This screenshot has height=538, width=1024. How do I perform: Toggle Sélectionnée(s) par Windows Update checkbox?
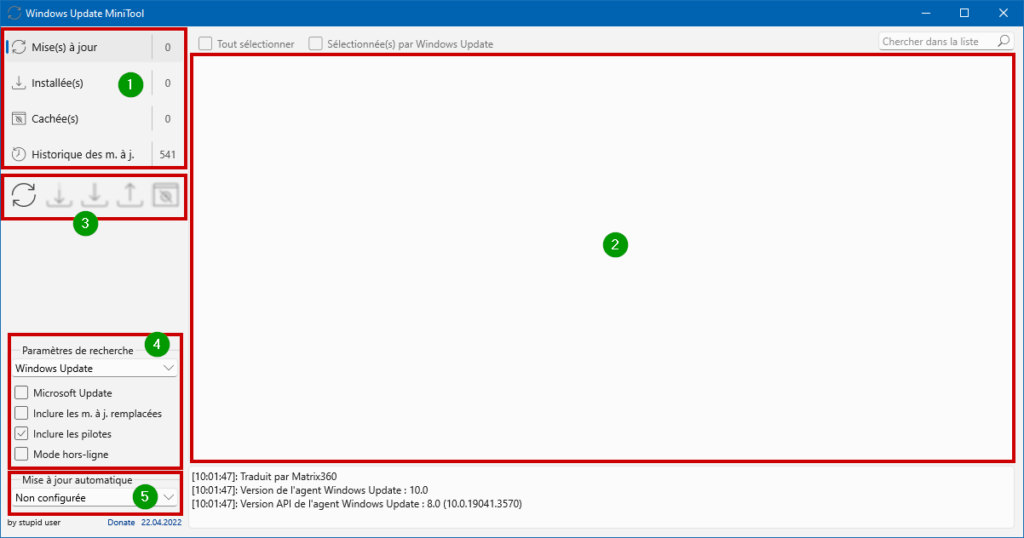point(315,44)
